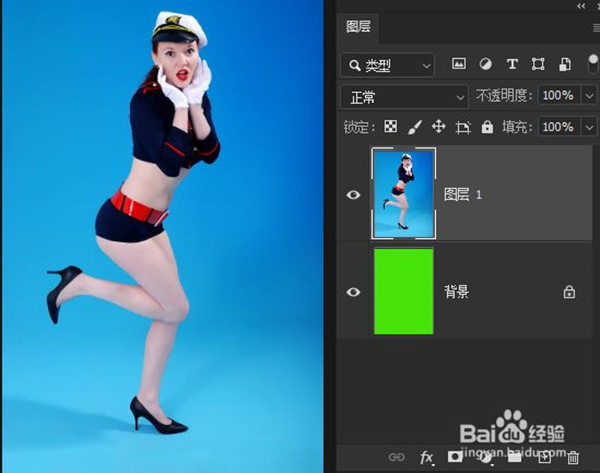Filter layers by shape layer icon
This screenshot has height=473, width=600.
click(538, 64)
